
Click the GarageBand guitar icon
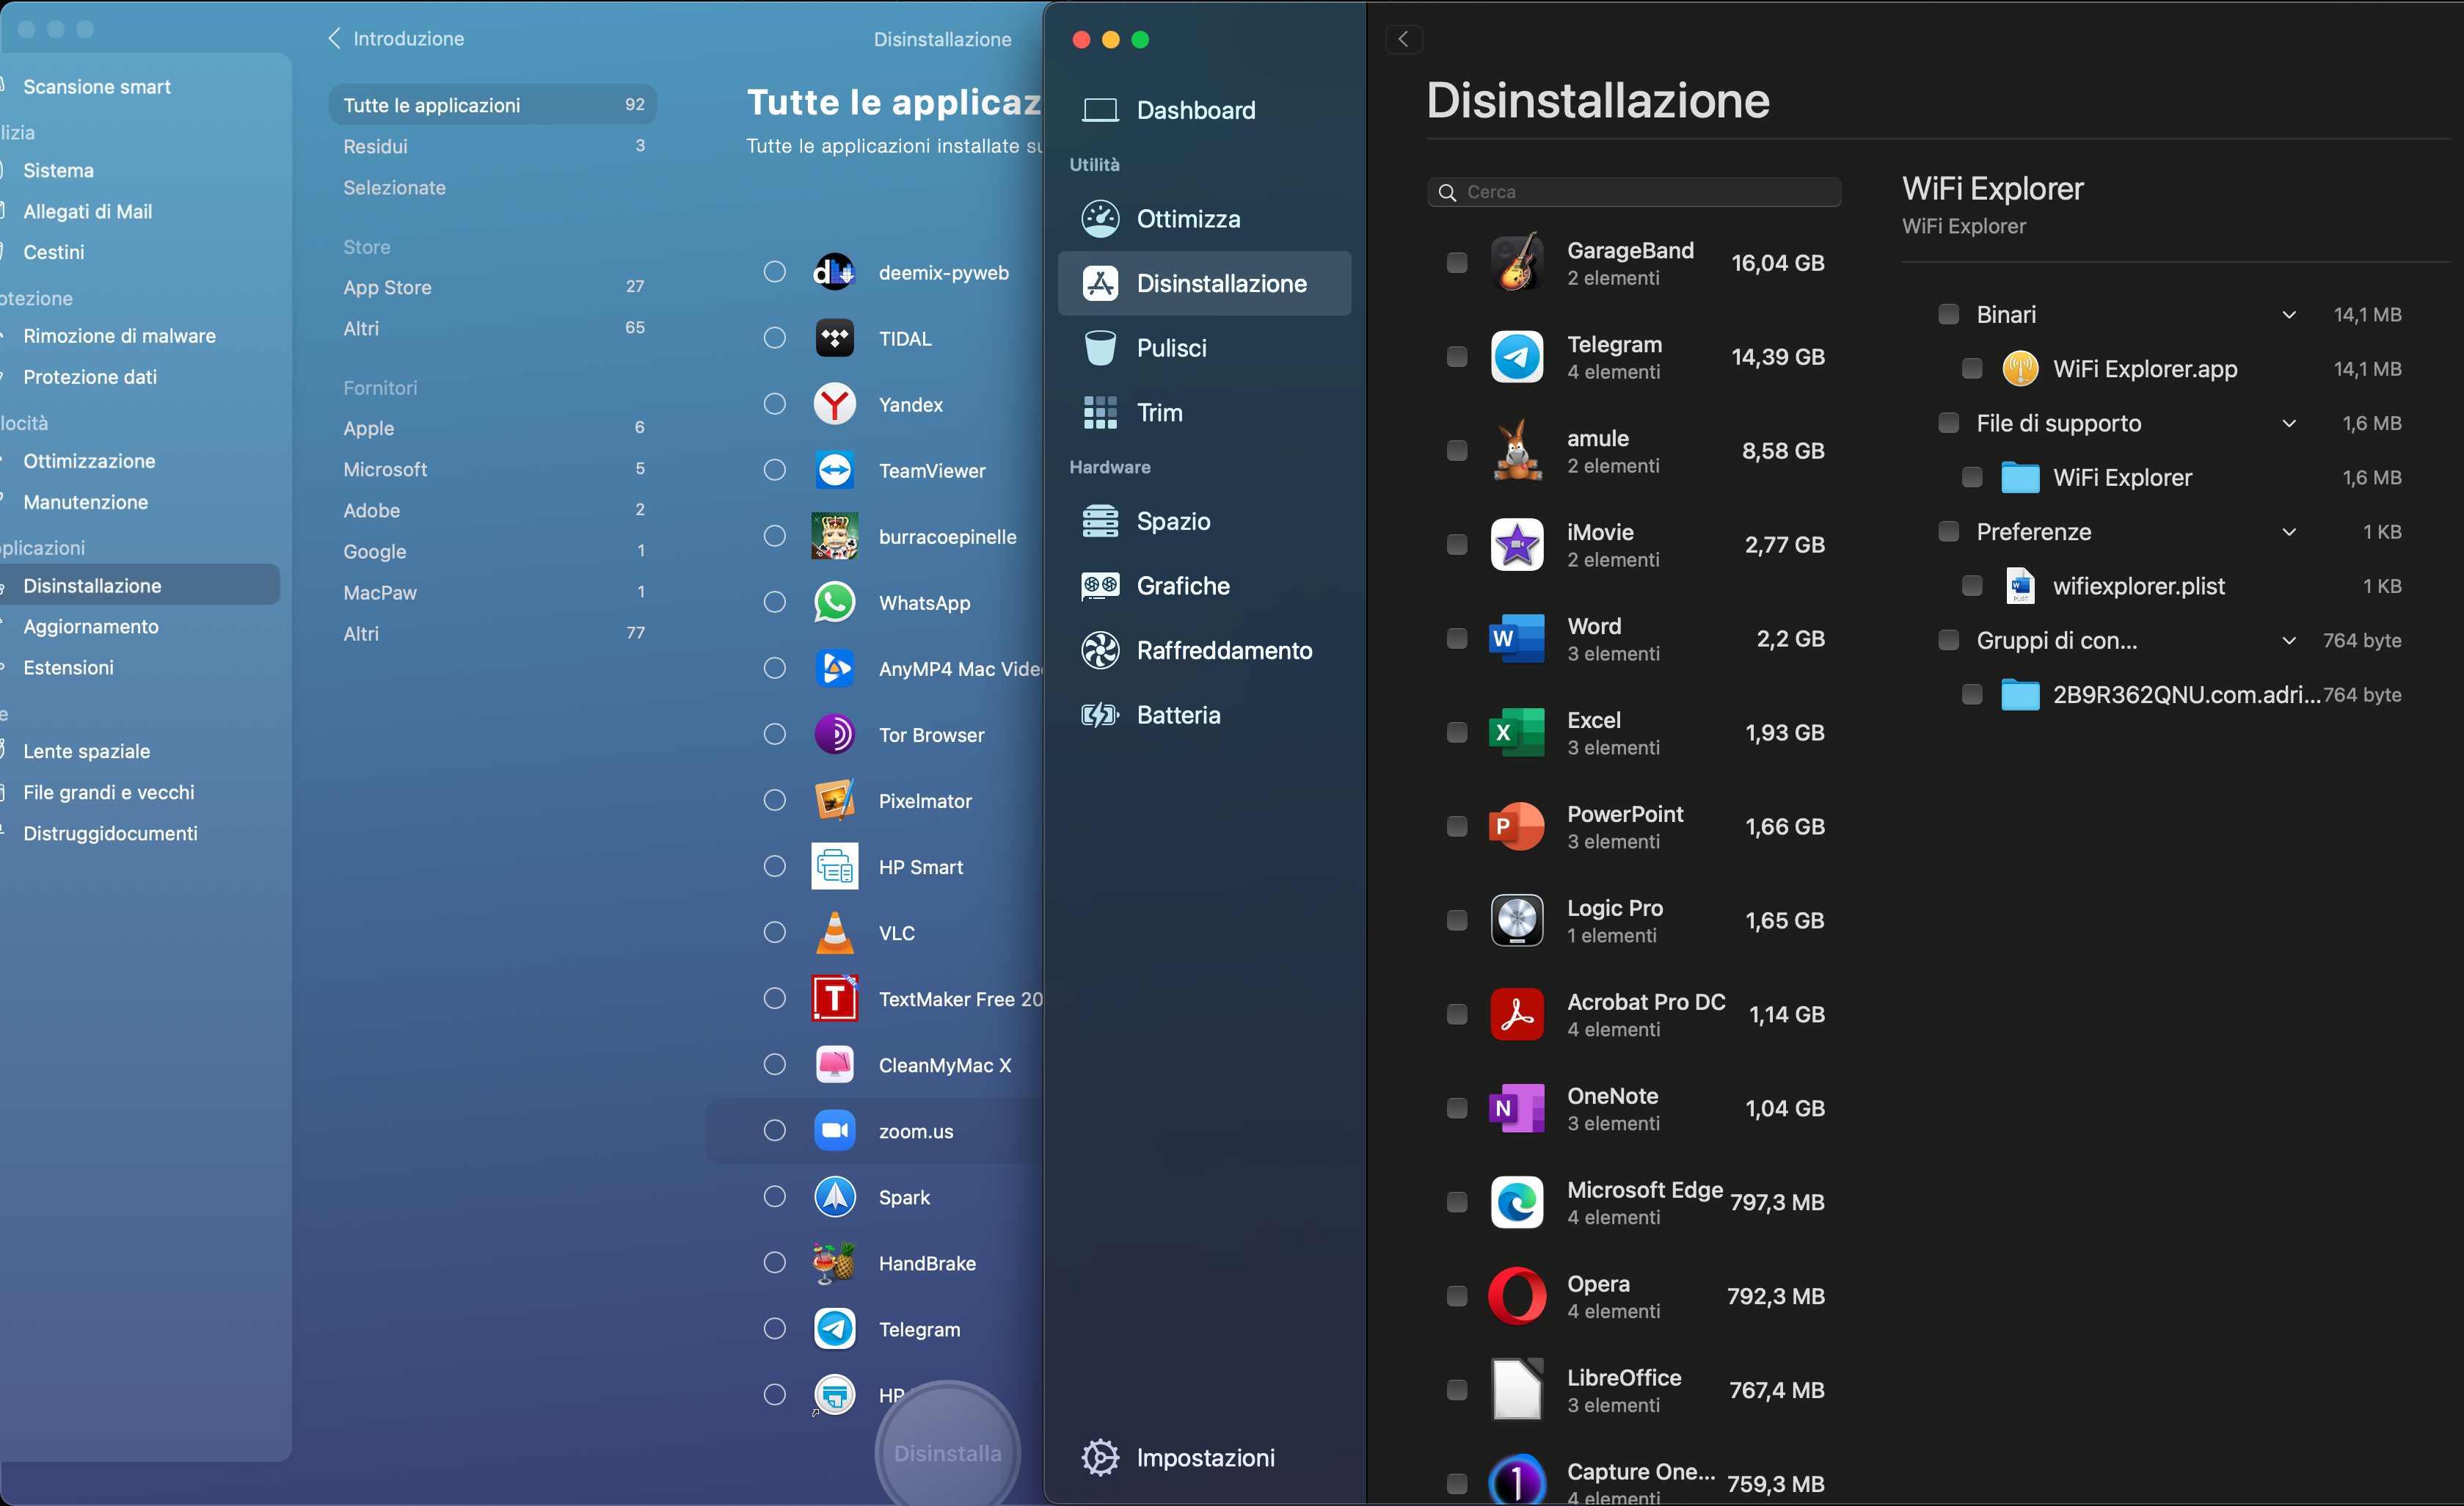click(1517, 262)
